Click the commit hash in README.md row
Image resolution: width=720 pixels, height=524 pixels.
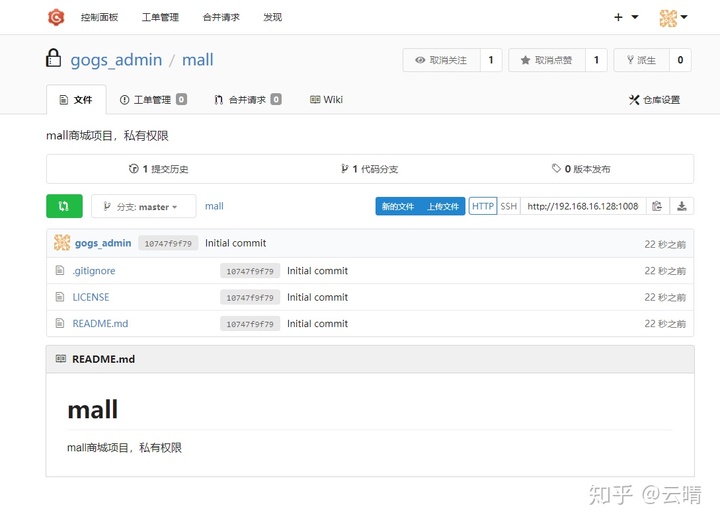(x=250, y=324)
